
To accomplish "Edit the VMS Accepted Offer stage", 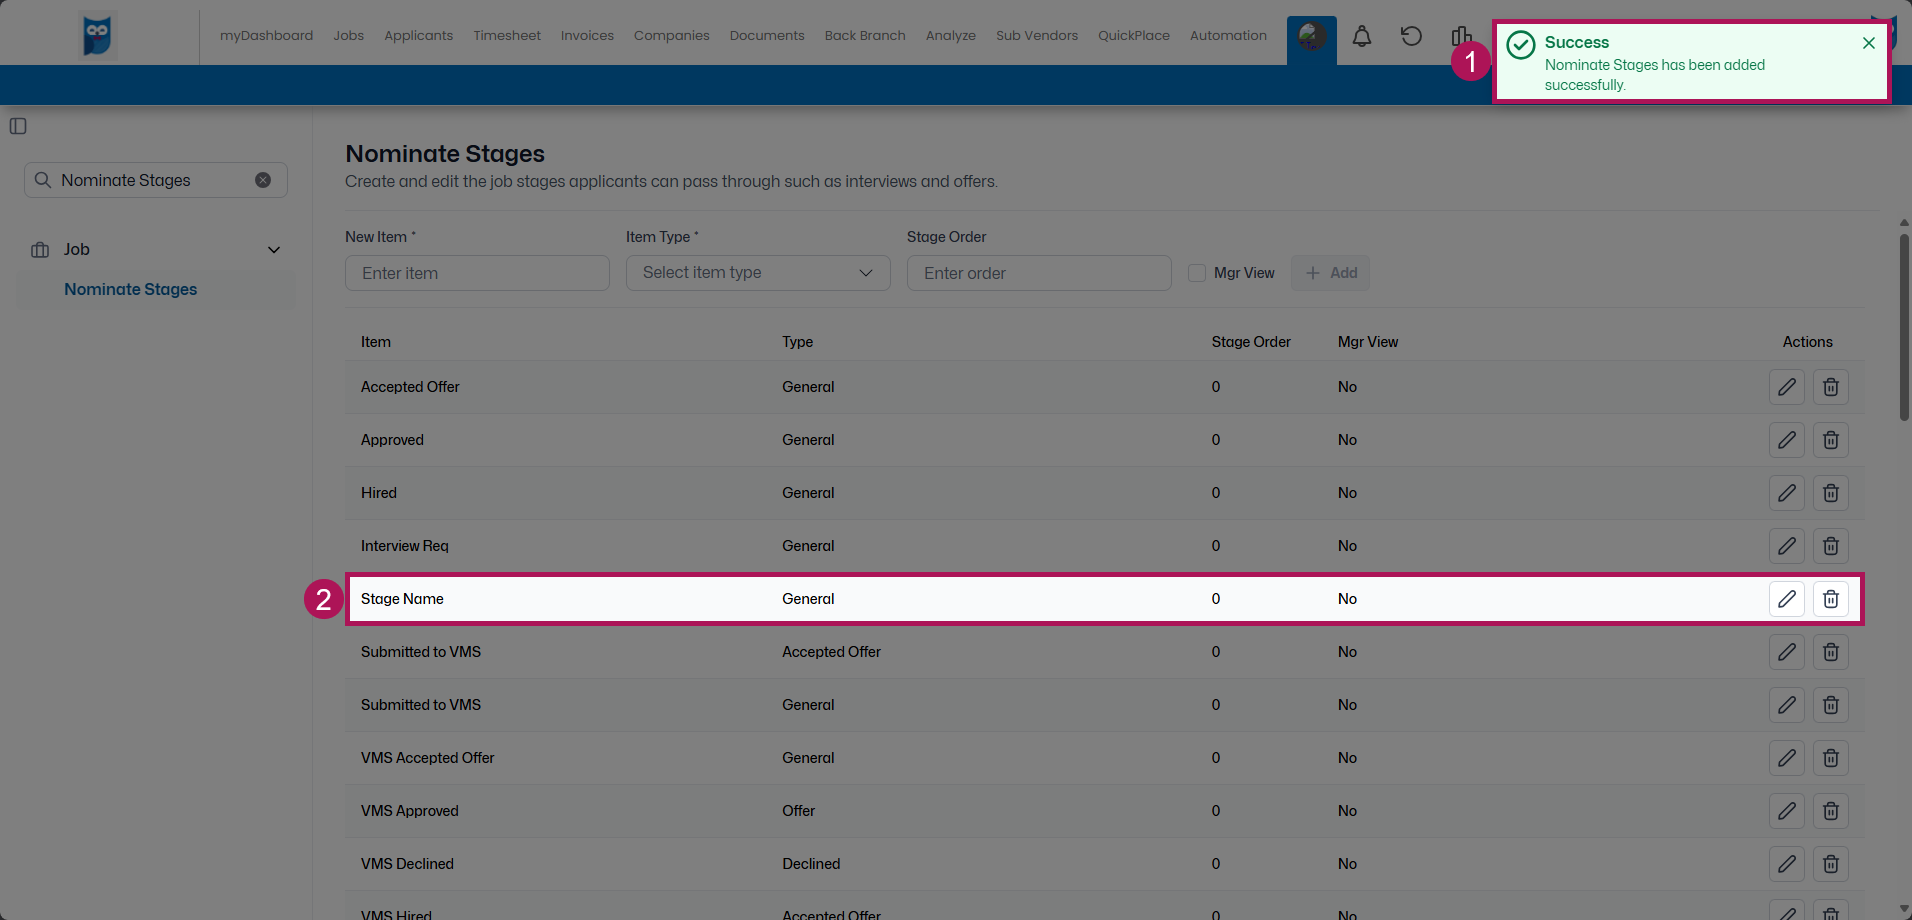I will (1787, 758).
